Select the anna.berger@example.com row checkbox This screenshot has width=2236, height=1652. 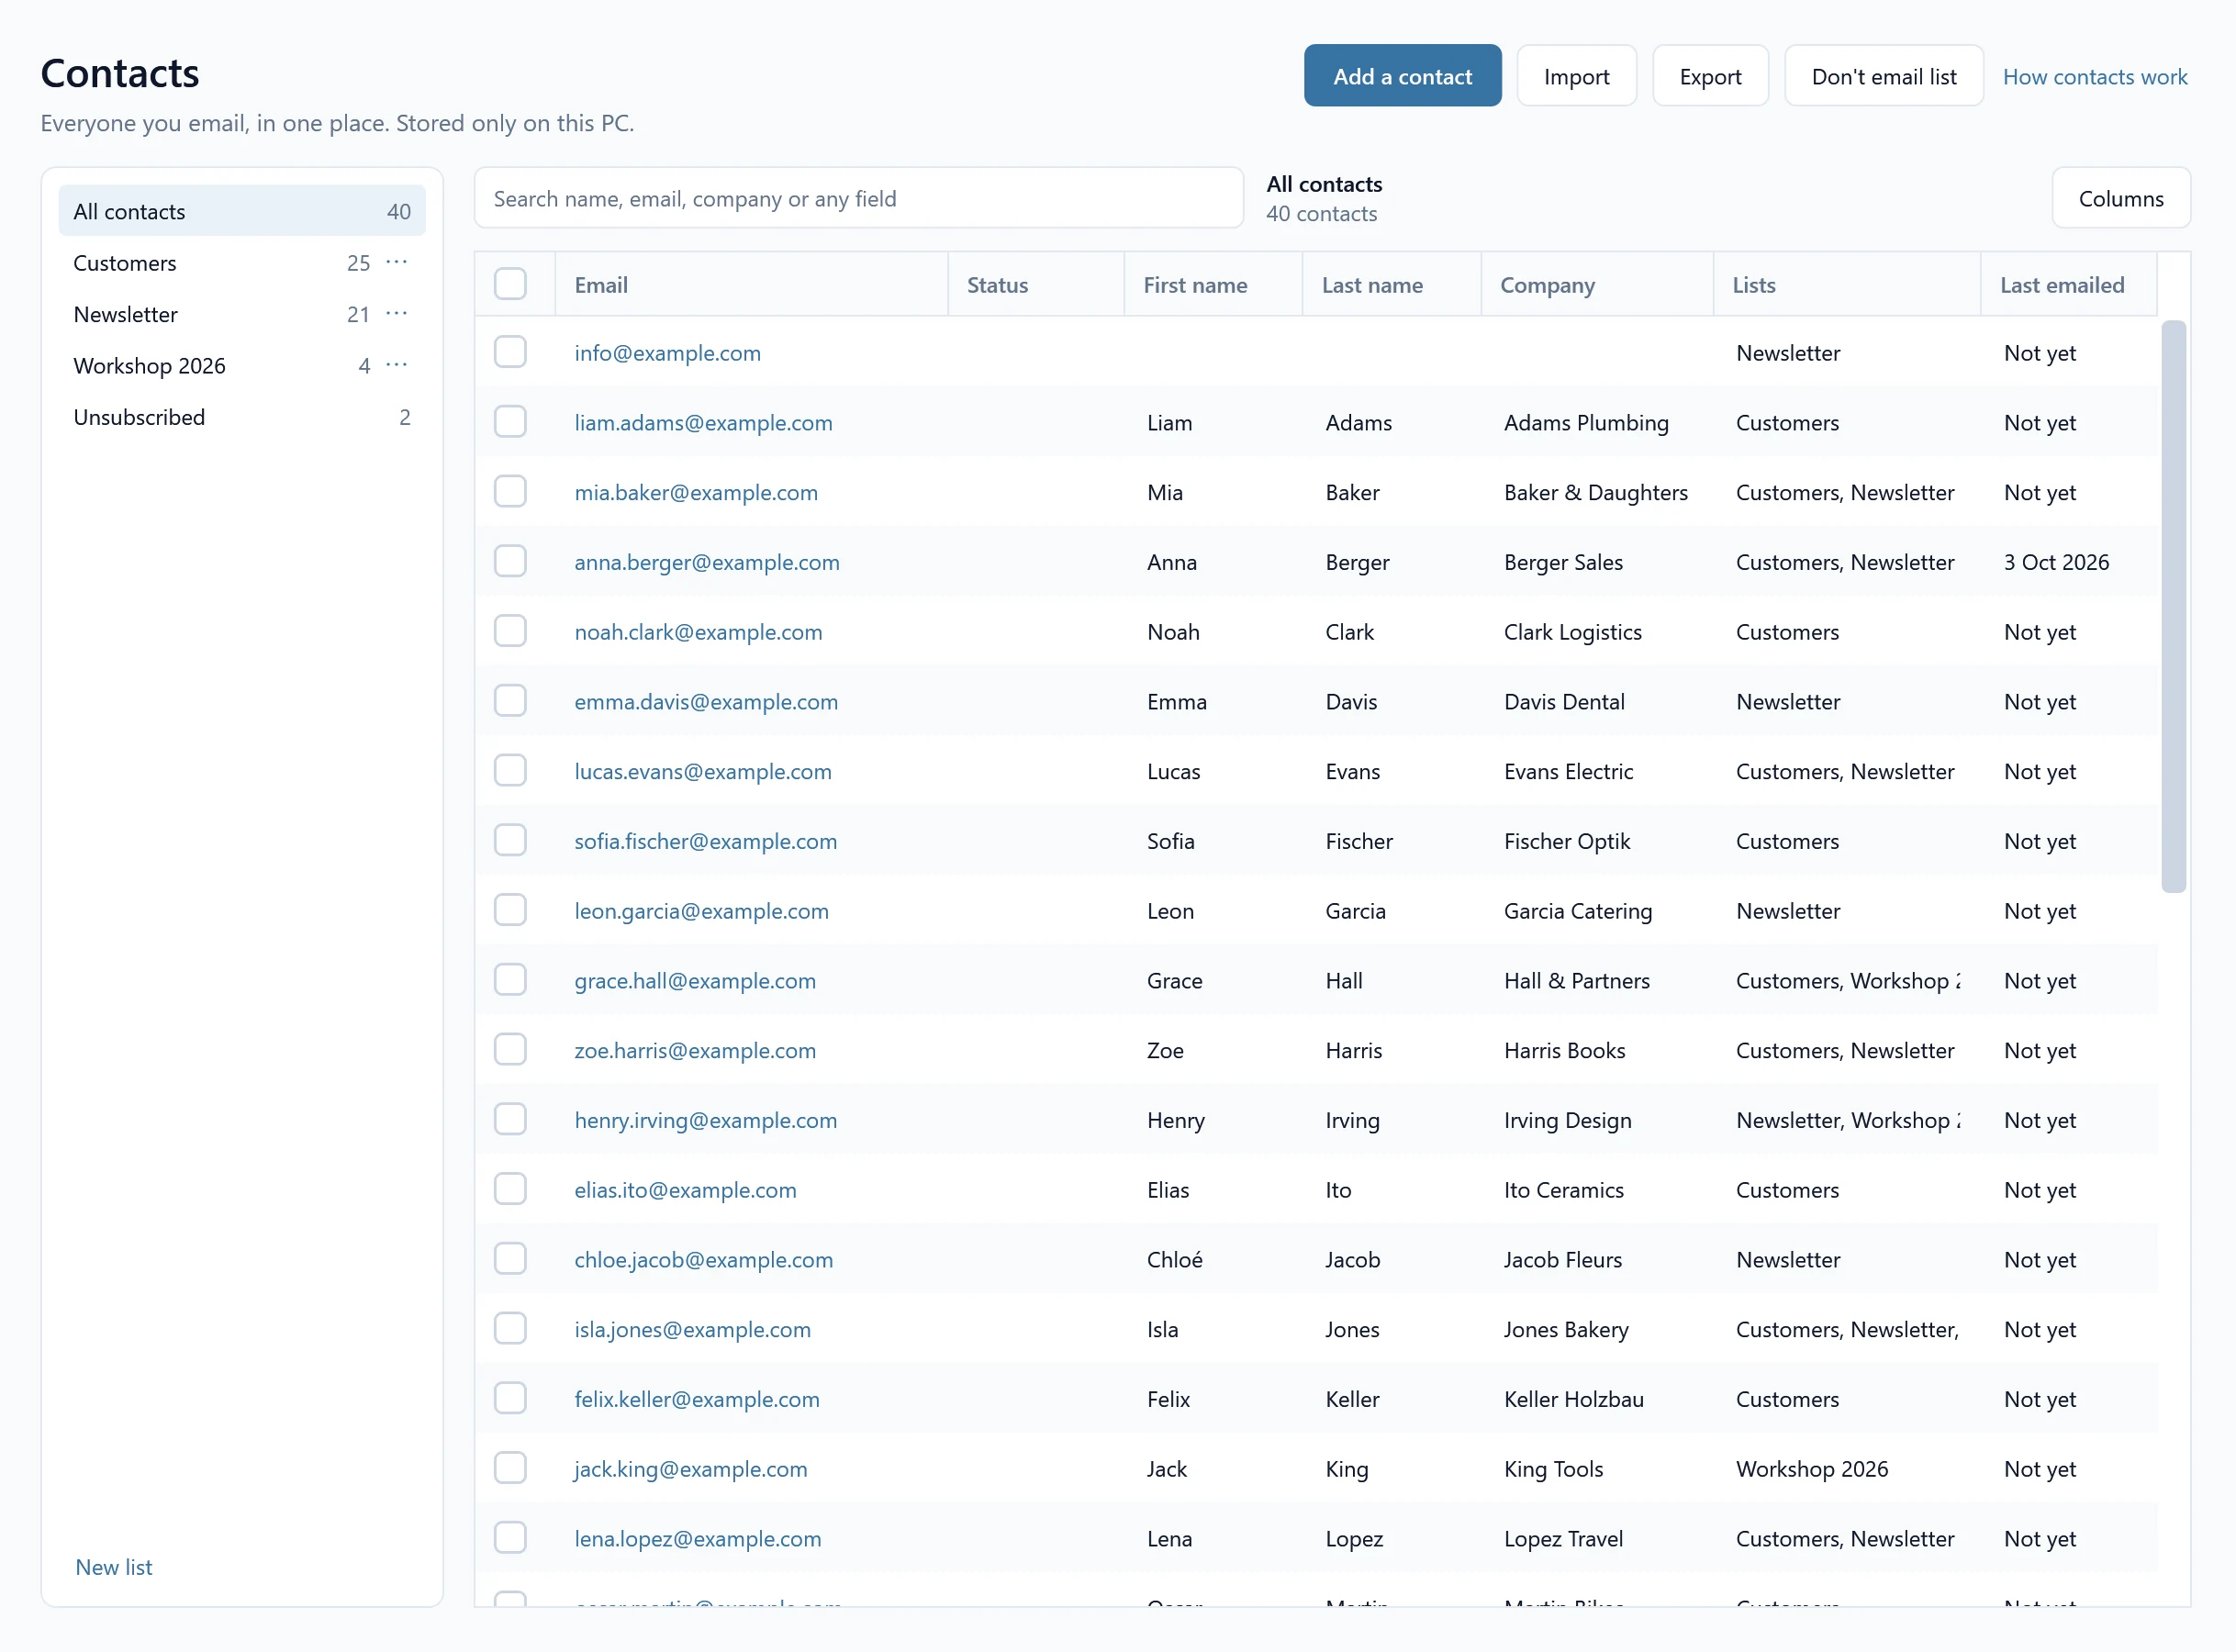[510, 561]
